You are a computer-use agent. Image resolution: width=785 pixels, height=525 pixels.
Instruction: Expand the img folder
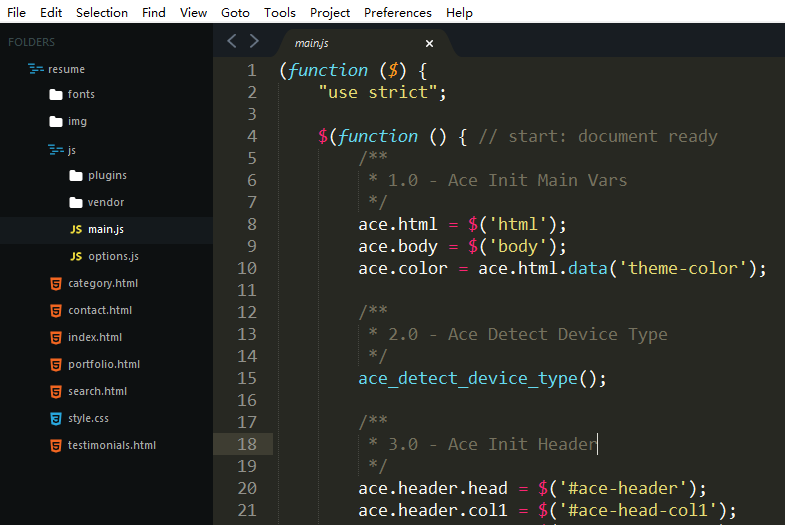point(77,122)
